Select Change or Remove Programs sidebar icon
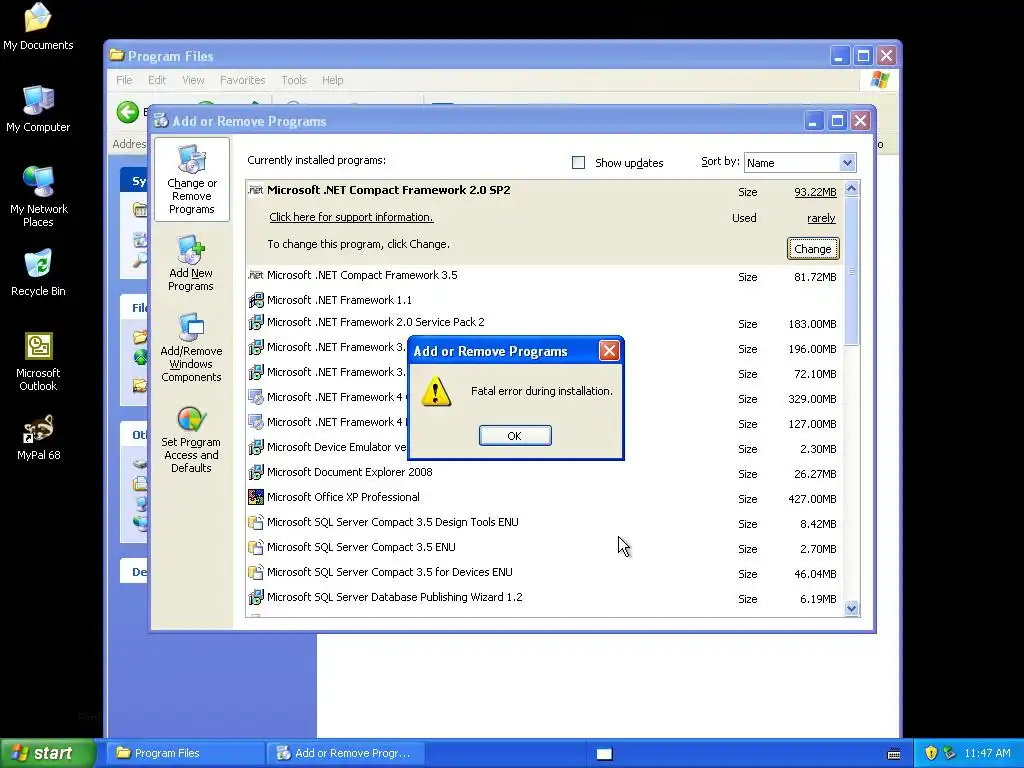The width and height of the screenshot is (1024, 768). 191,180
